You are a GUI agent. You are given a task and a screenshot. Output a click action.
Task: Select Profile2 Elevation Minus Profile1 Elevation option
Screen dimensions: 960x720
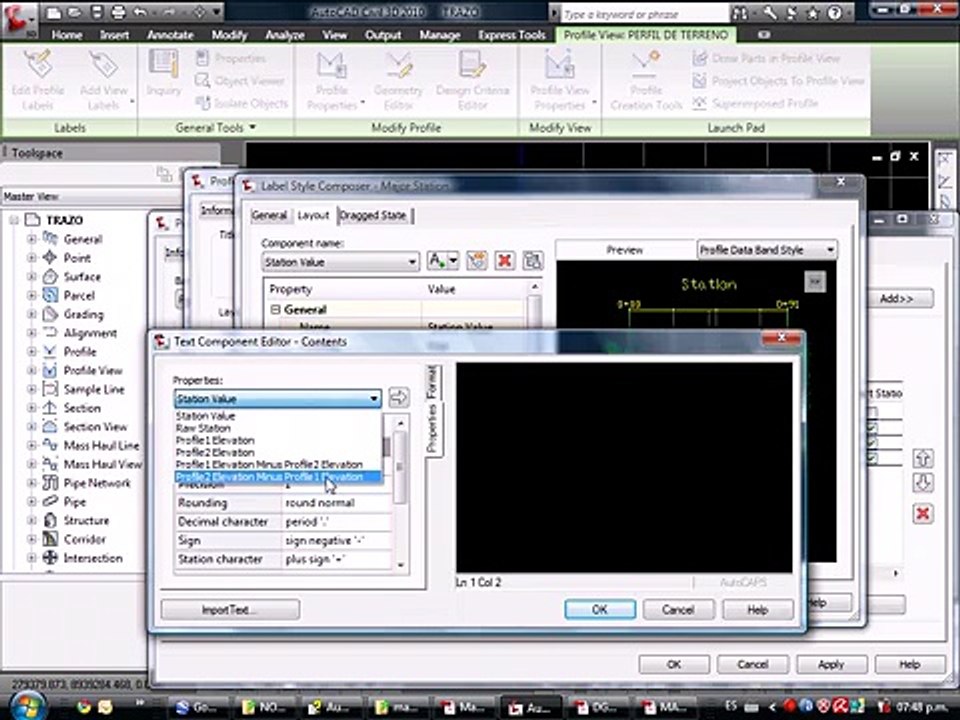tap(277, 476)
